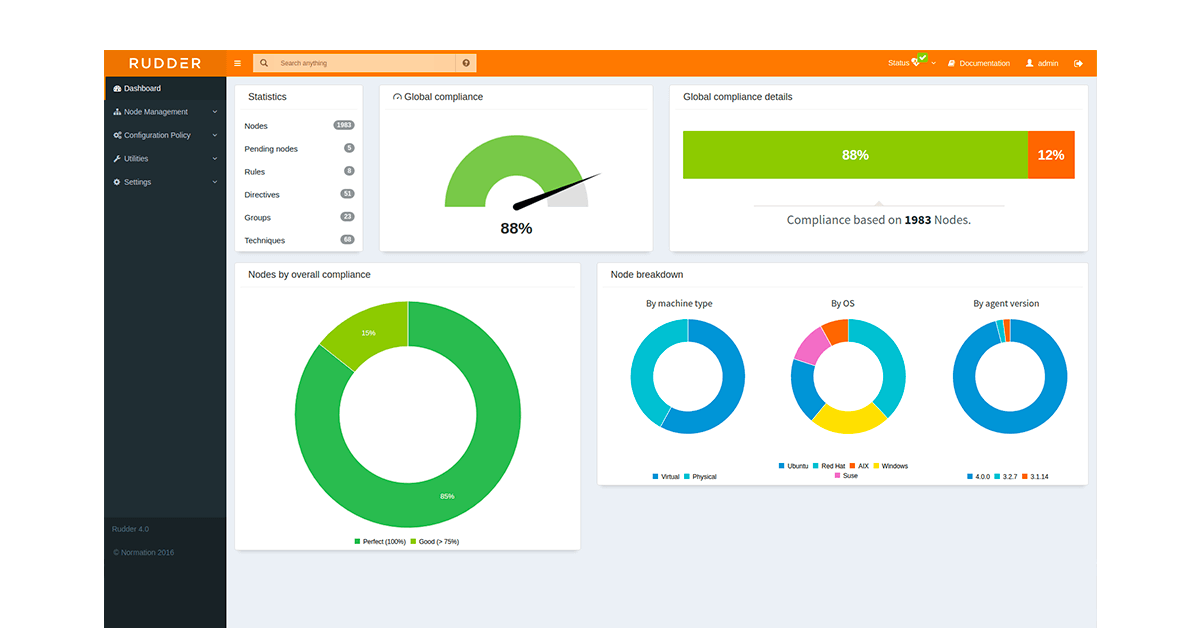The image size is (1200, 628).
Task: Click the green check badge next to Status
Action: 922,56
